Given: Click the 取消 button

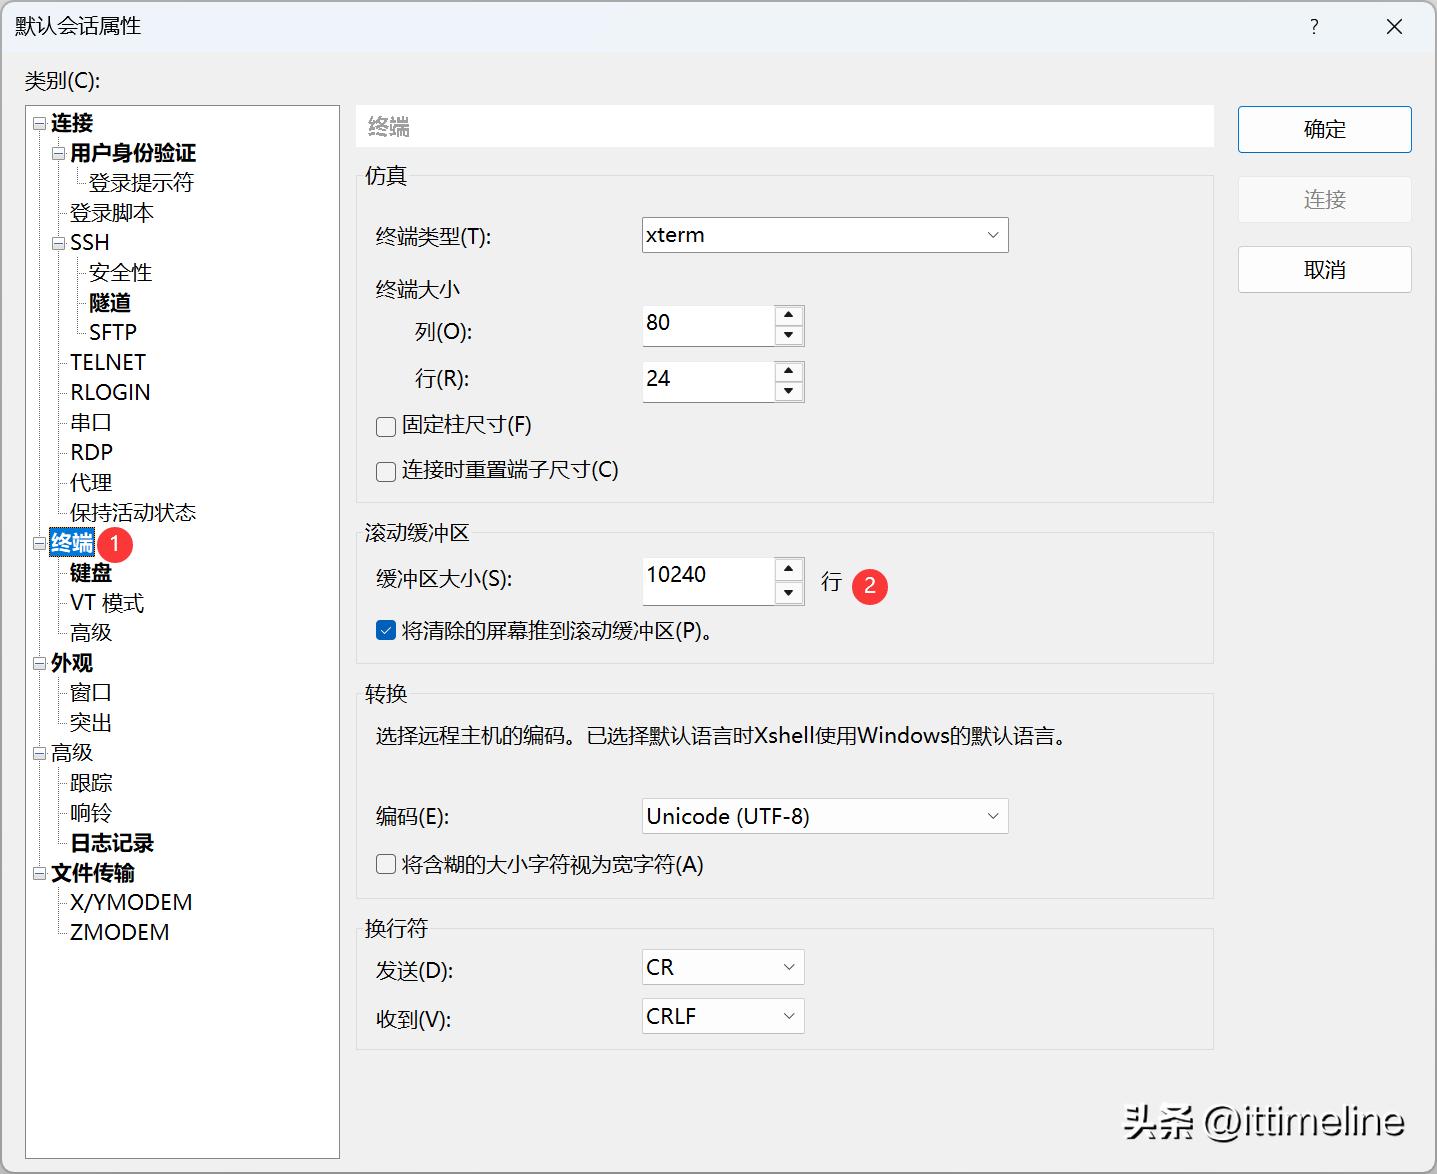Looking at the screenshot, I should coord(1324,270).
